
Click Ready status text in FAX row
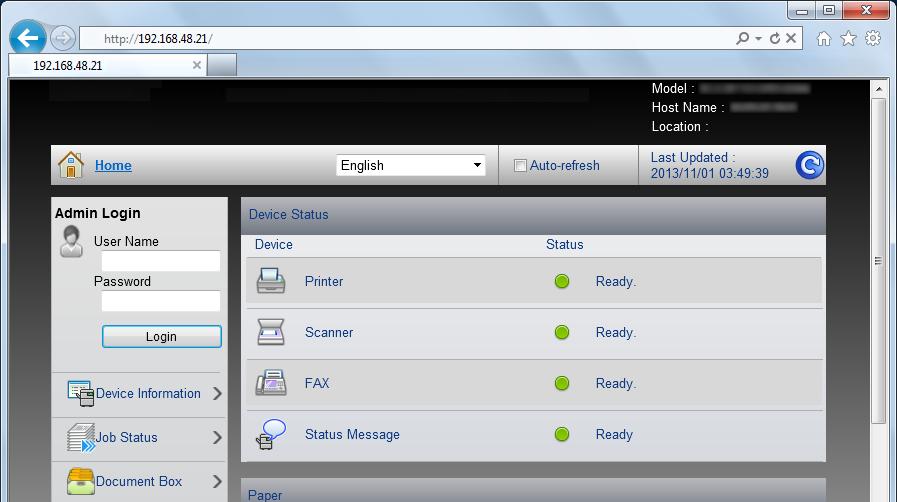pyautogui.click(x=616, y=383)
